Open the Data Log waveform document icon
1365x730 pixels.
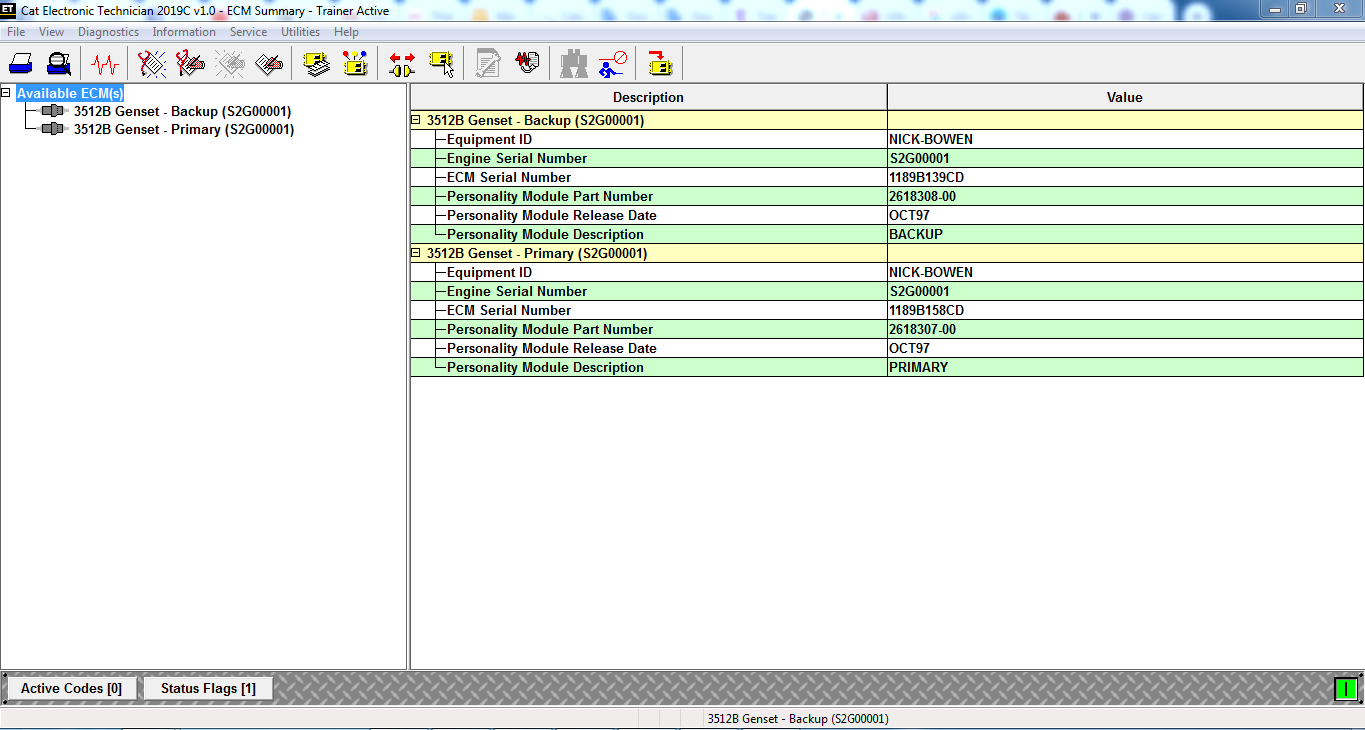[527, 64]
